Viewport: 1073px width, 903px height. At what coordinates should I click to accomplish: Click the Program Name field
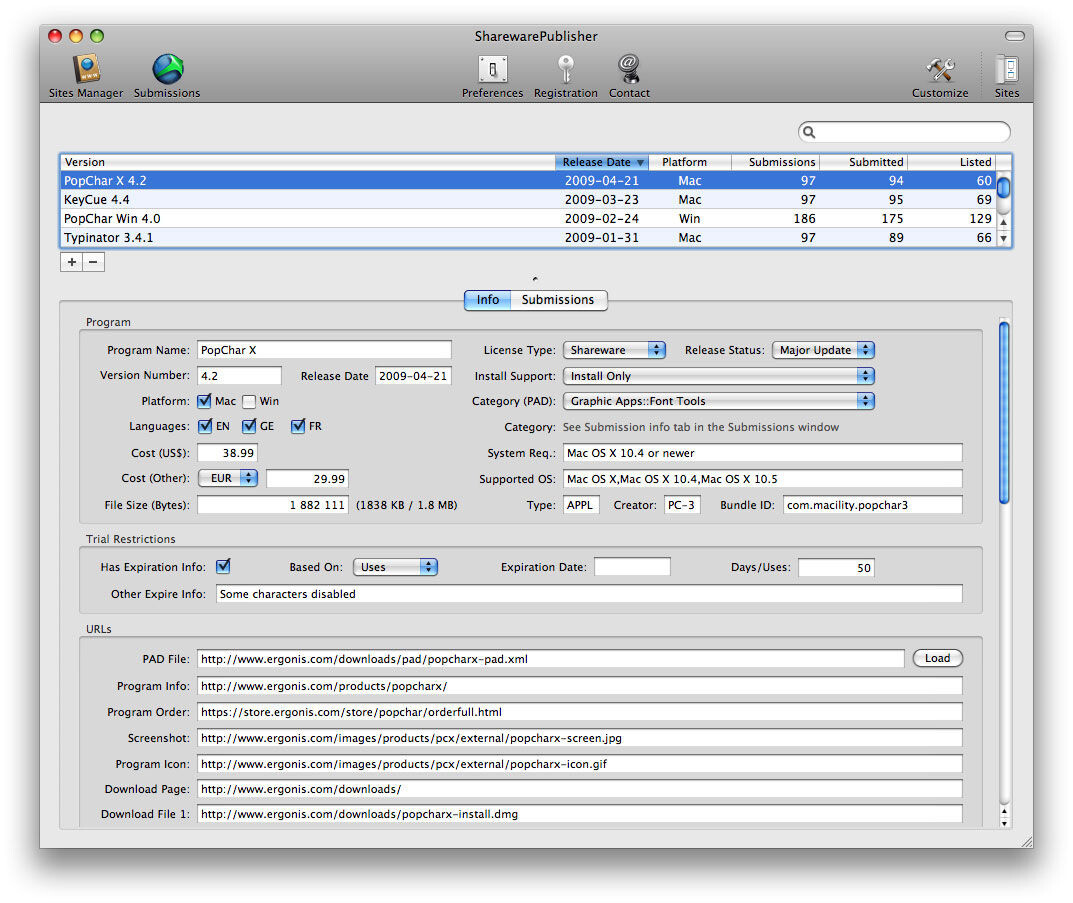point(324,350)
